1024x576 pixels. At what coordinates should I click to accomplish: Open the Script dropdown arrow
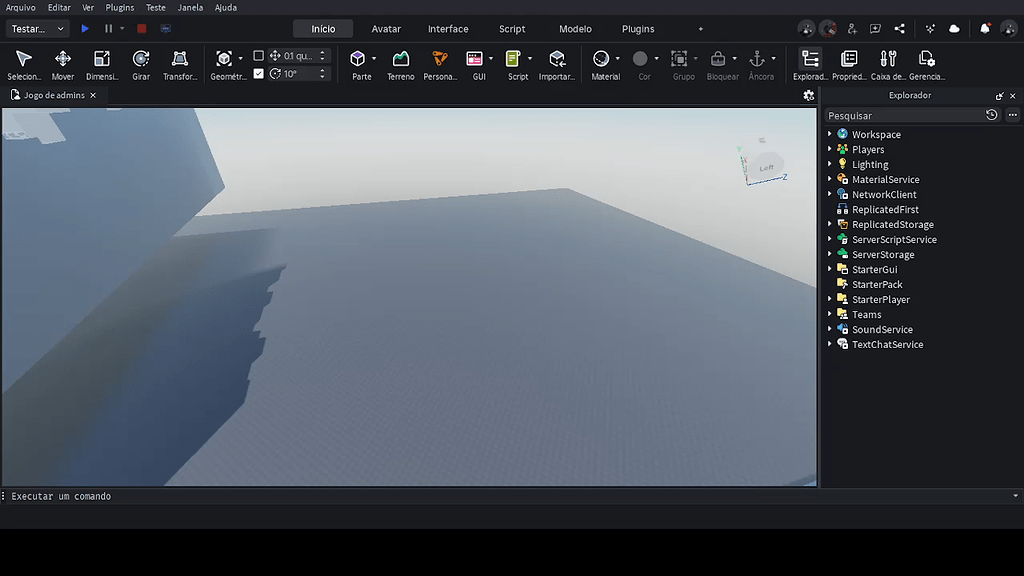530,59
